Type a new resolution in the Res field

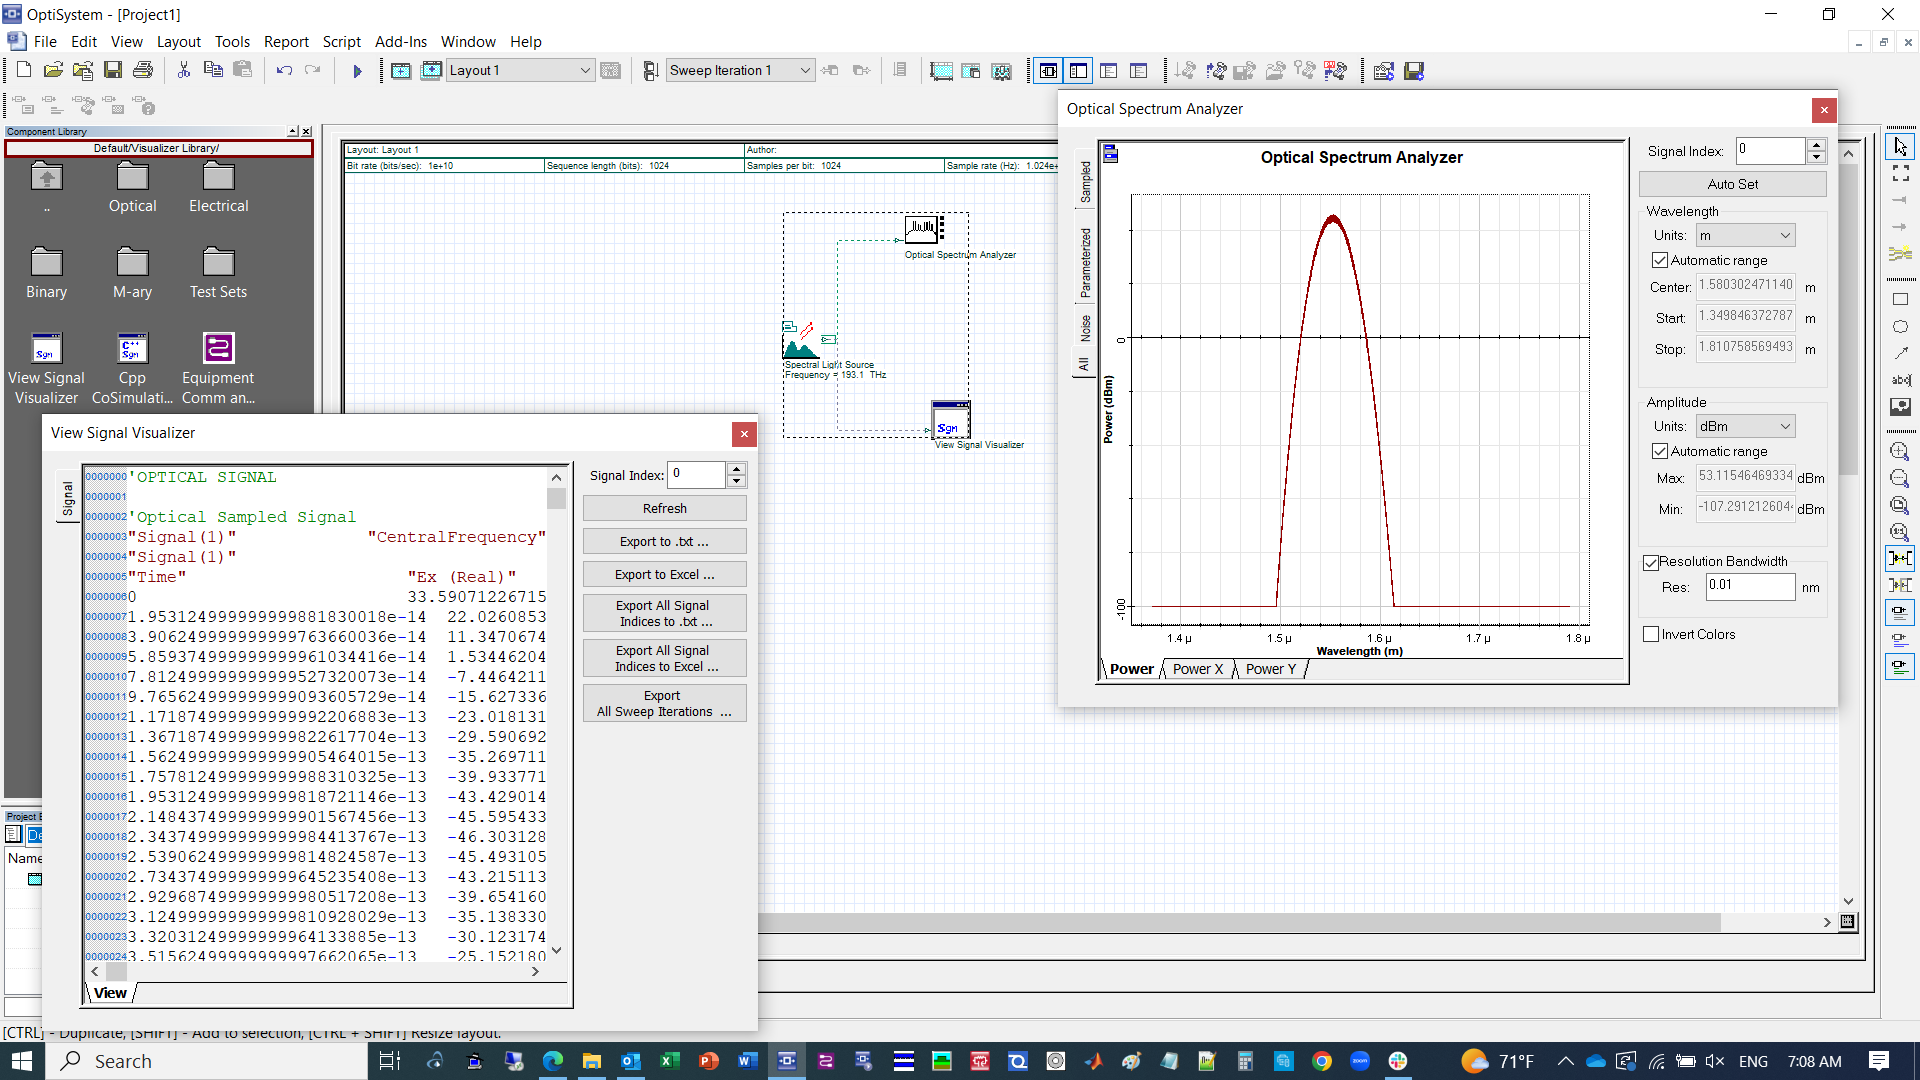[x=1749, y=587]
